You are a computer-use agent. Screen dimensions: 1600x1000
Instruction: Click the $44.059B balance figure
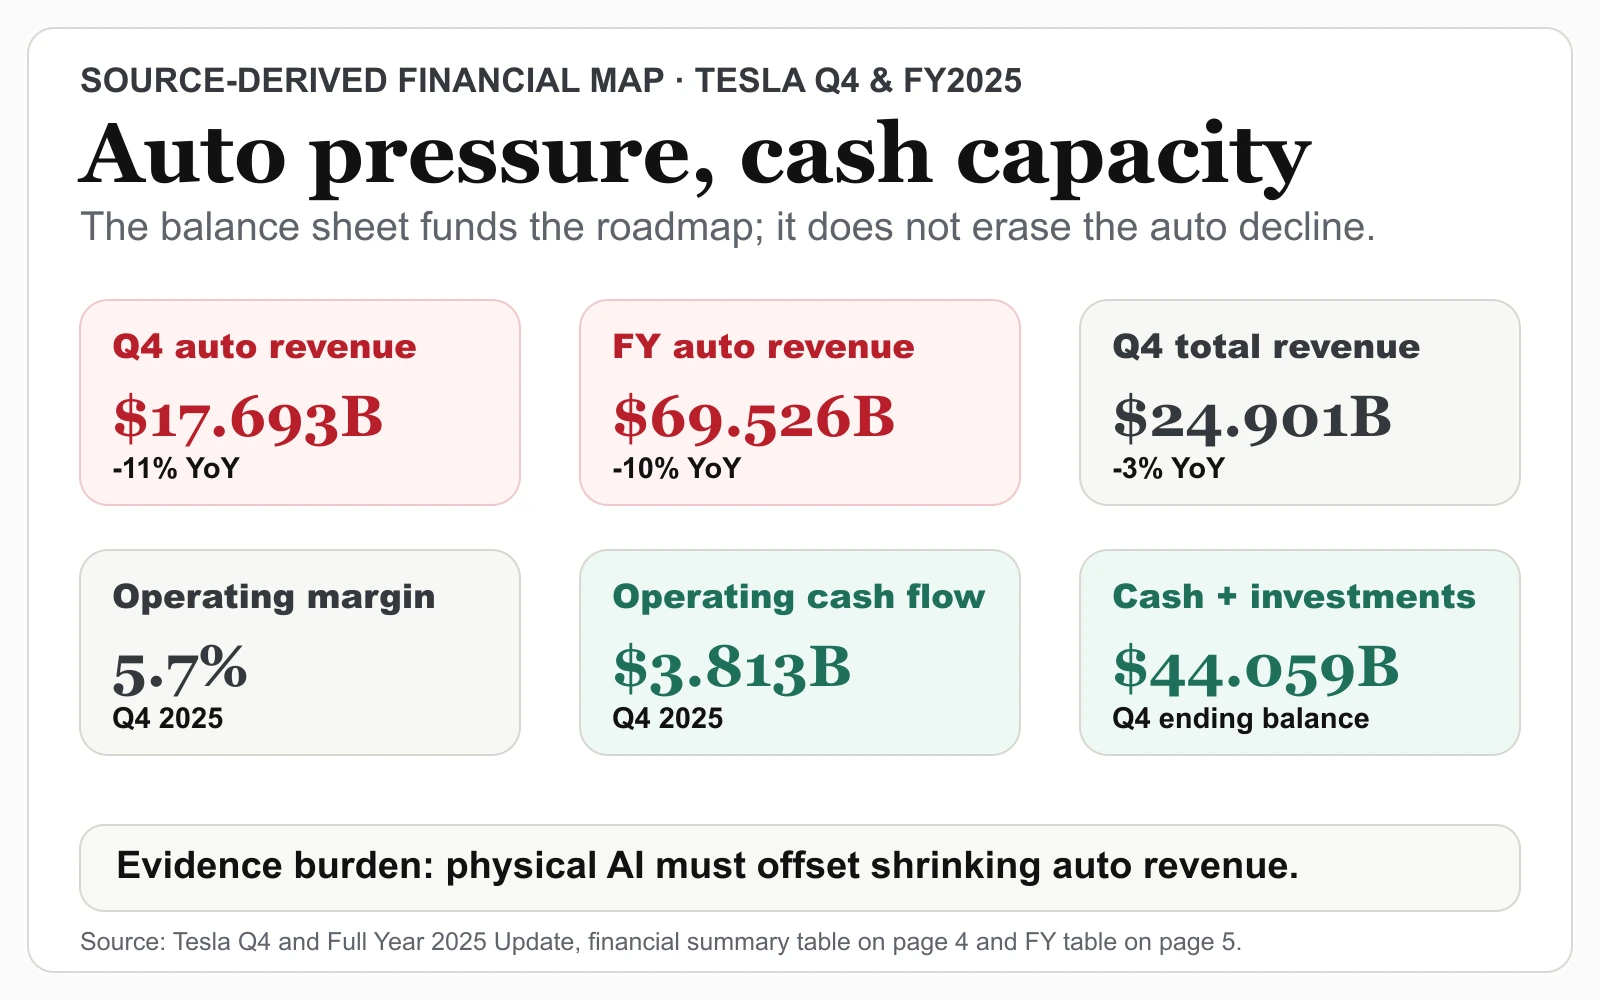[1256, 668]
